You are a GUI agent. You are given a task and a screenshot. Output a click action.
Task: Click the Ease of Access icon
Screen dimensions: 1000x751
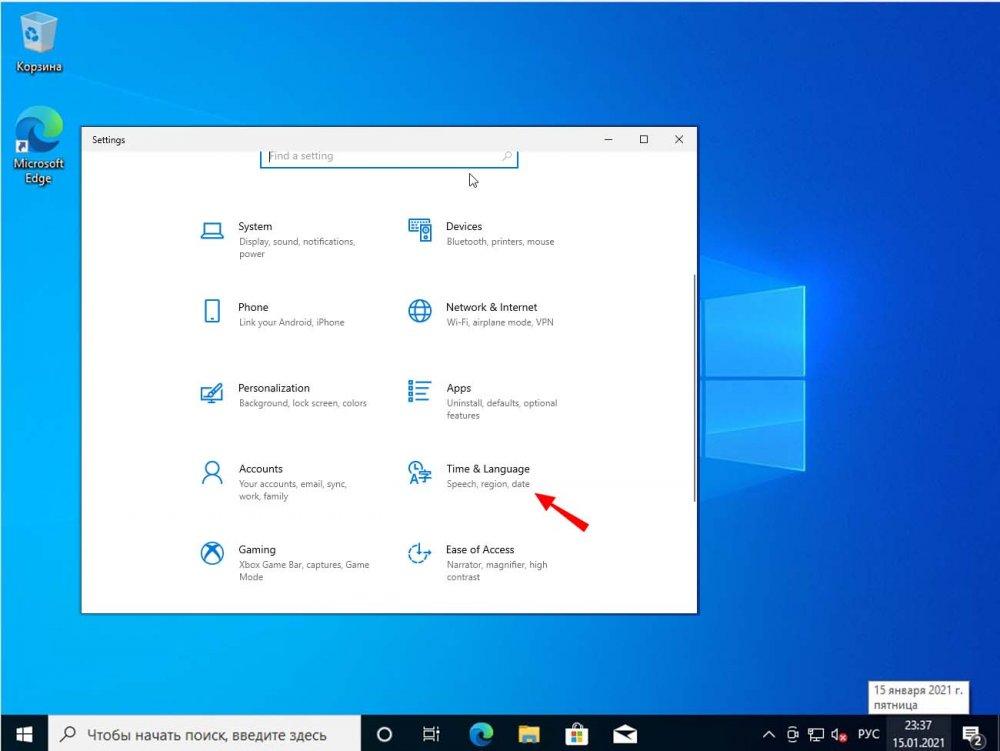pyautogui.click(x=420, y=553)
